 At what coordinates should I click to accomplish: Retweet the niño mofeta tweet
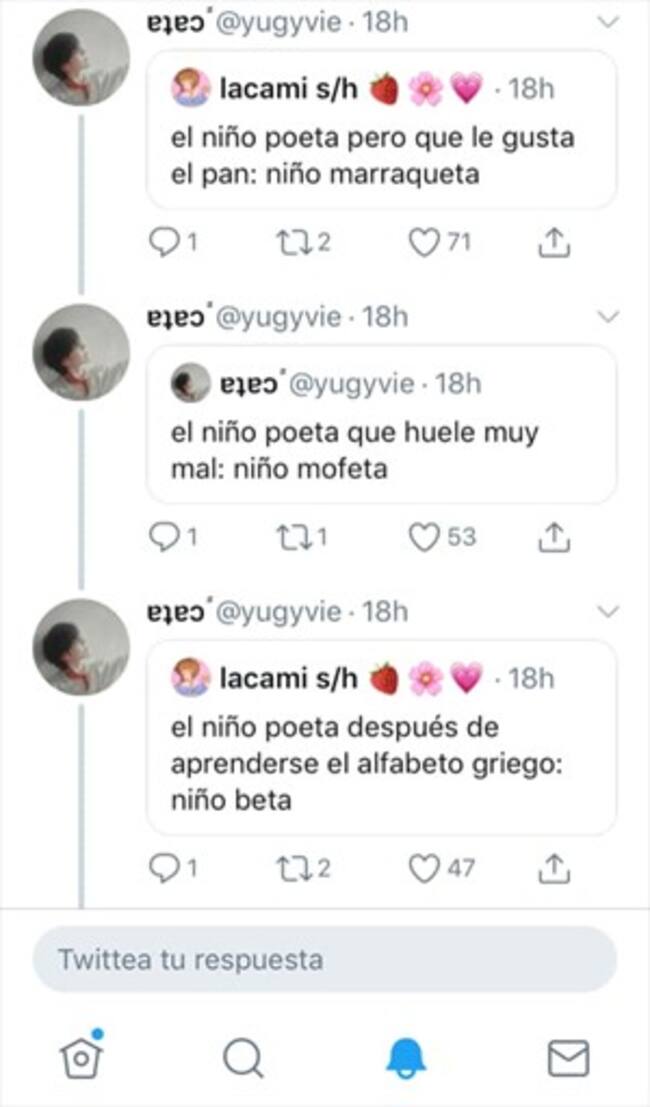pos(295,538)
